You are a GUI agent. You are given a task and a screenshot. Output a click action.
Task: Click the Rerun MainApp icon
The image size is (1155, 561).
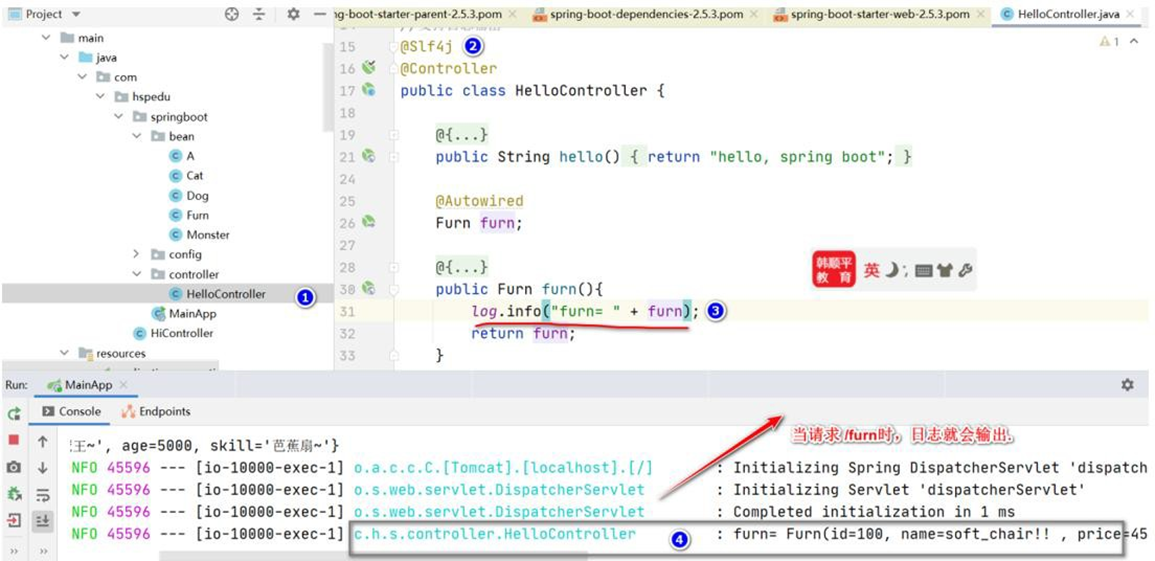click(x=14, y=413)
